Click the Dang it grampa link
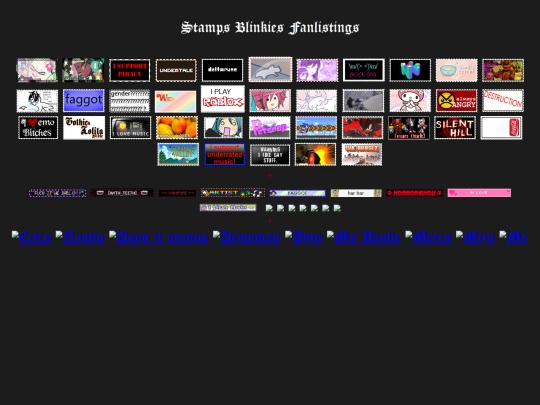Image resolution: width=540 pixels, height=405 pixels. click(159, 238)
